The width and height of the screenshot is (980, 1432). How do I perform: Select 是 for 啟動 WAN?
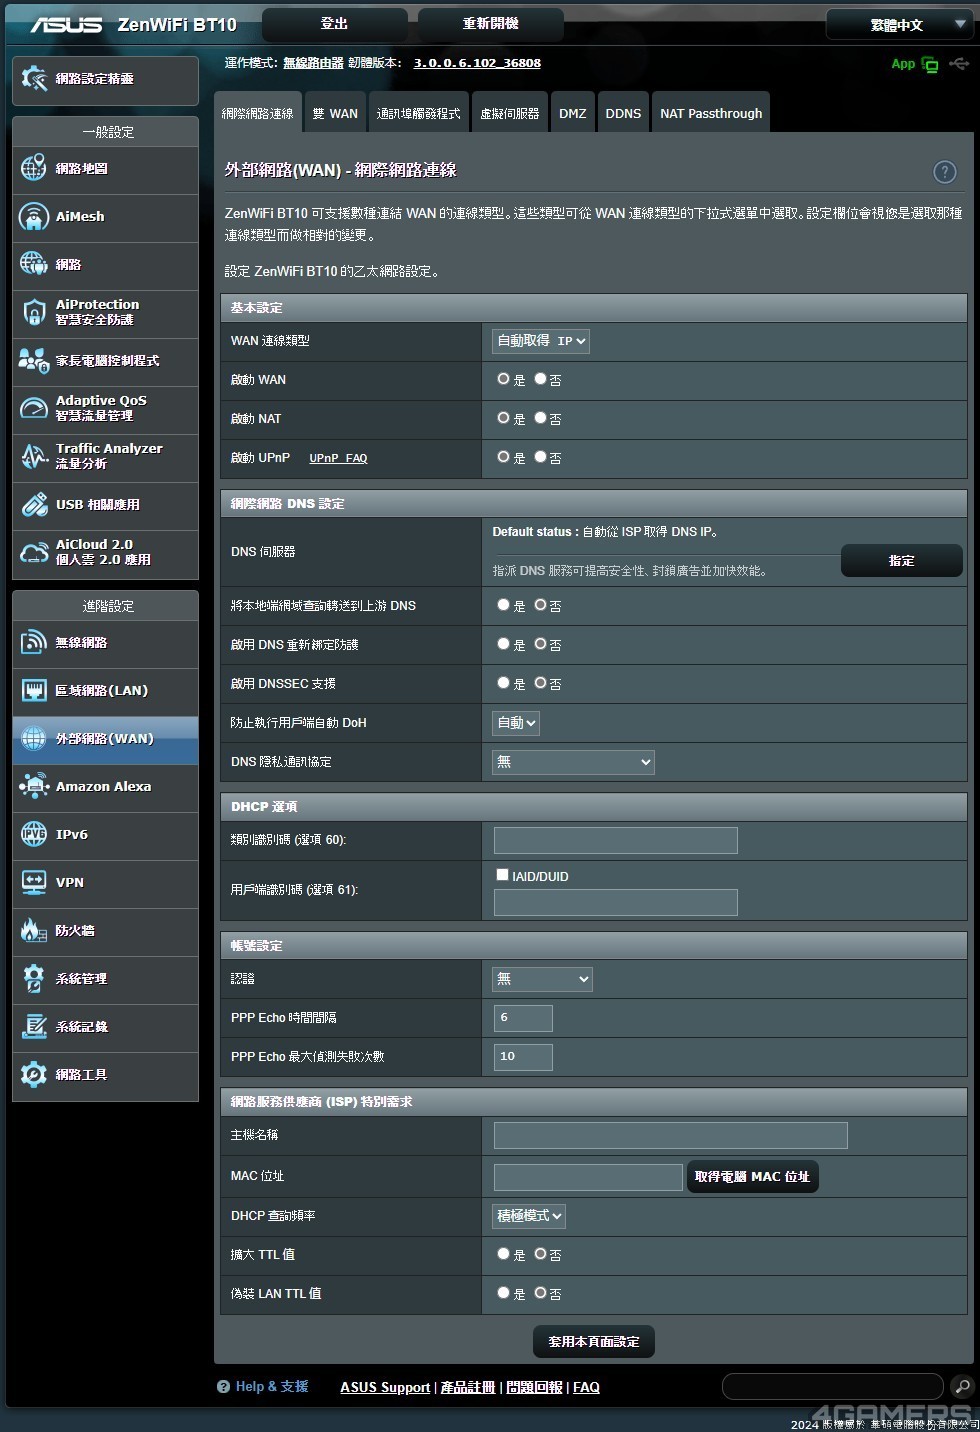pyautogui.click(x=503, y=379)
